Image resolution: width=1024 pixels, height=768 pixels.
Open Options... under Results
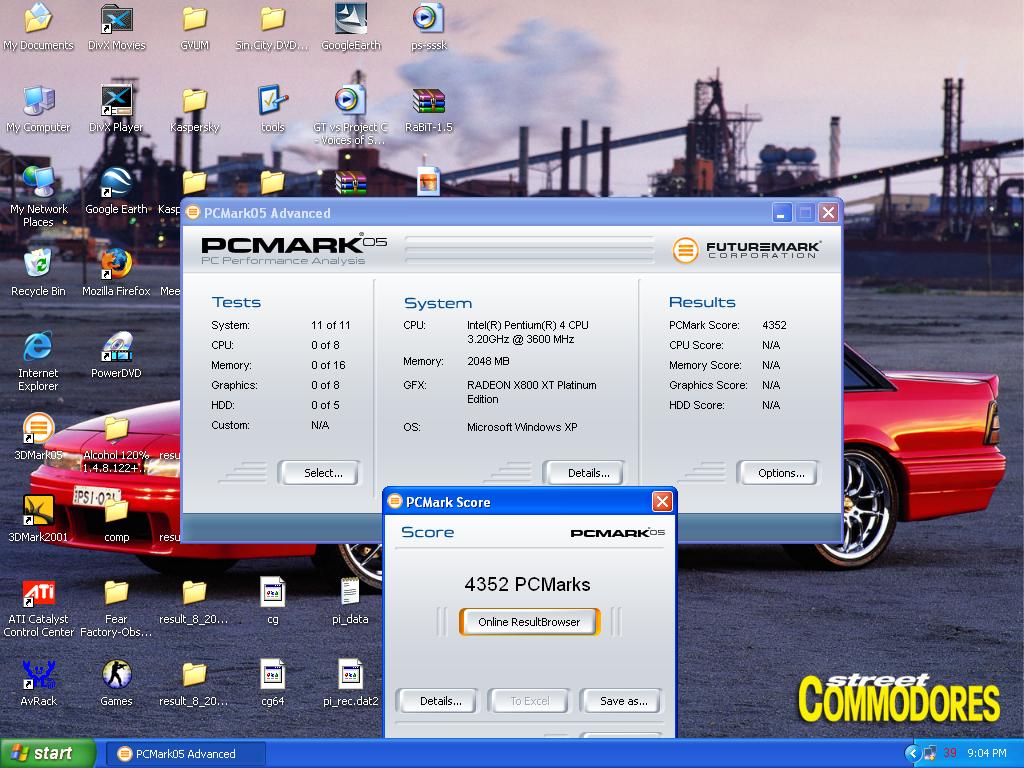pyautogui.click(x=777, y=473)
